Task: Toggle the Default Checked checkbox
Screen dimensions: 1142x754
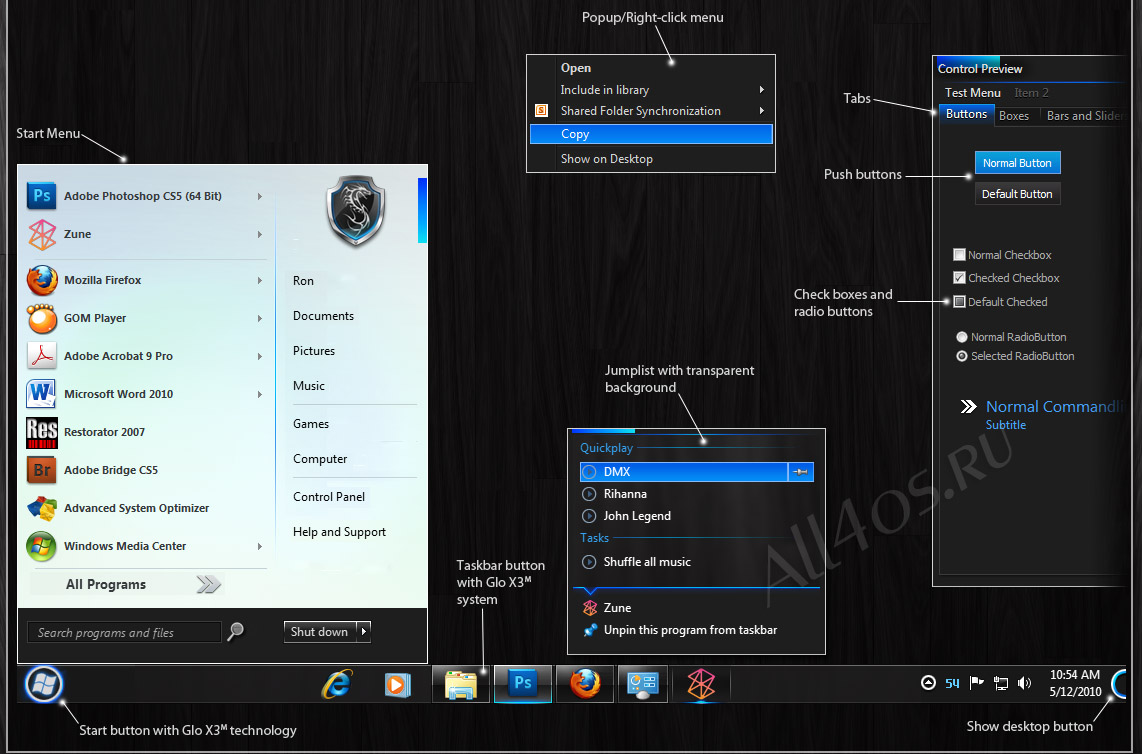Action: coord(959,302)
